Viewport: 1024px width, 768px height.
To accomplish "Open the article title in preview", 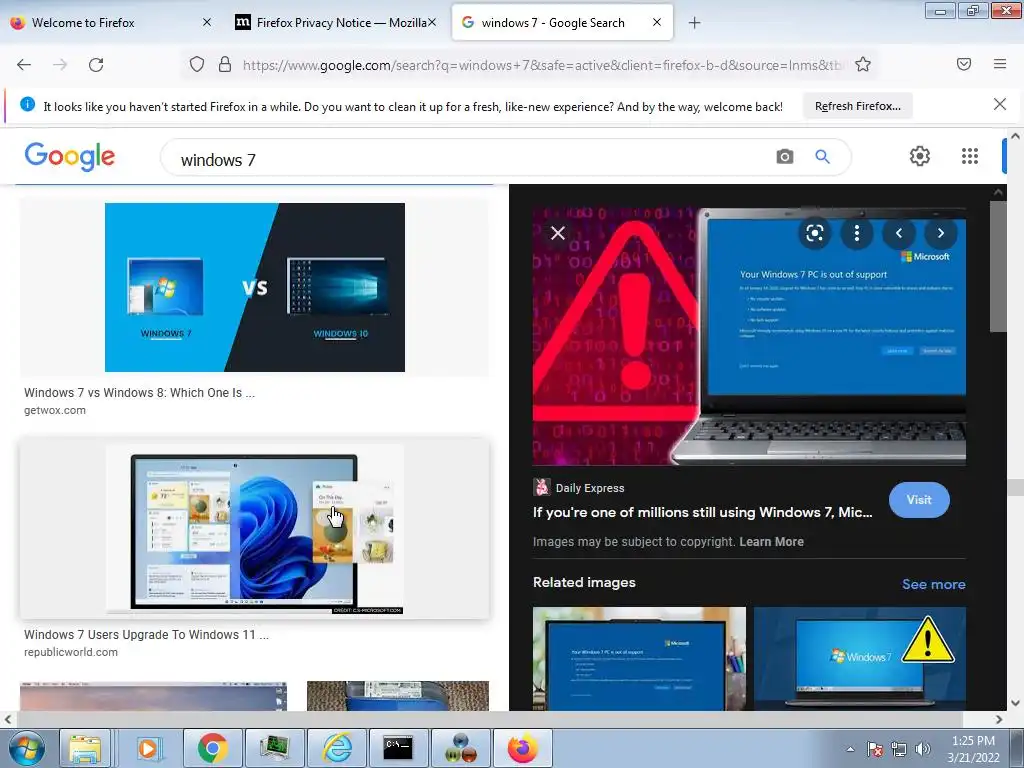I will 702,512.
